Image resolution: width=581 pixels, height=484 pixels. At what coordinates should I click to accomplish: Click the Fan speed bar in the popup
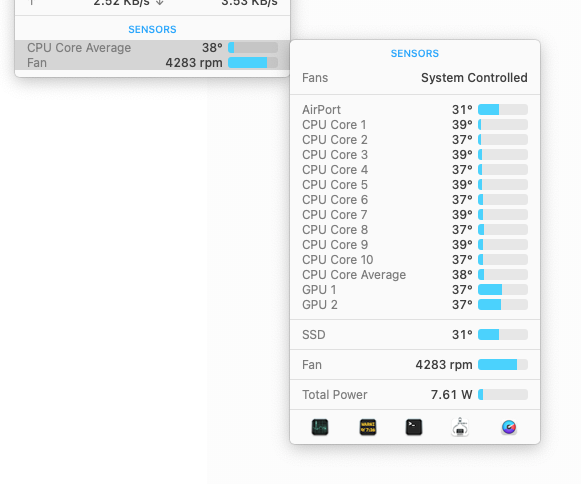point(503,365)
